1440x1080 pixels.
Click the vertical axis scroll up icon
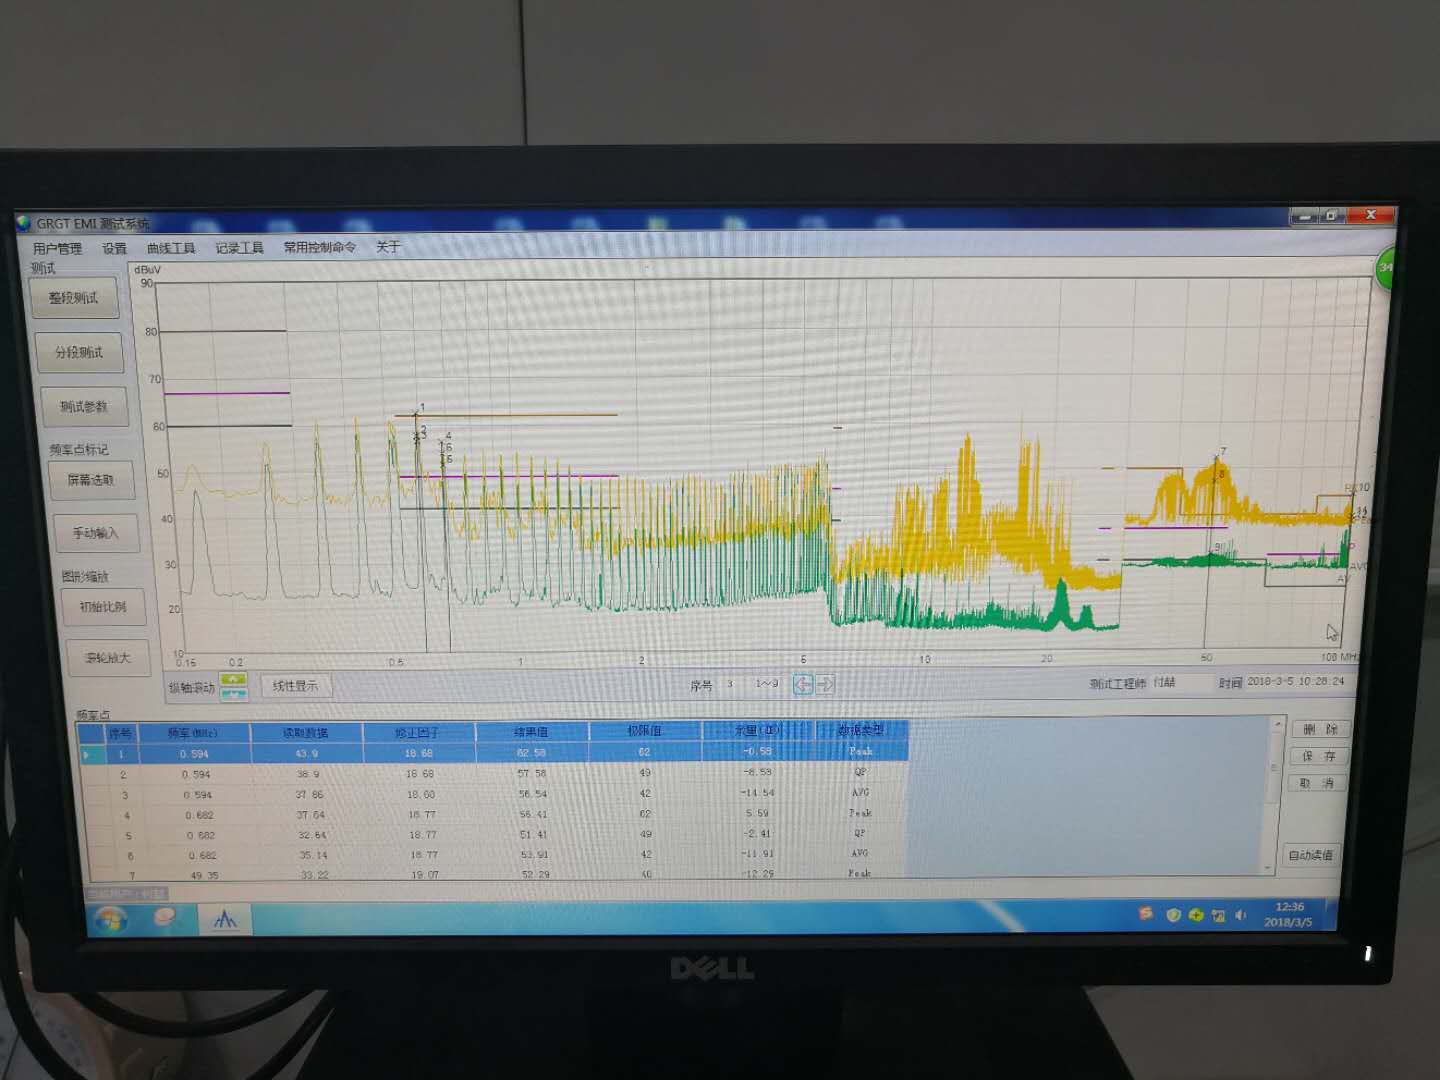[233, 679]
